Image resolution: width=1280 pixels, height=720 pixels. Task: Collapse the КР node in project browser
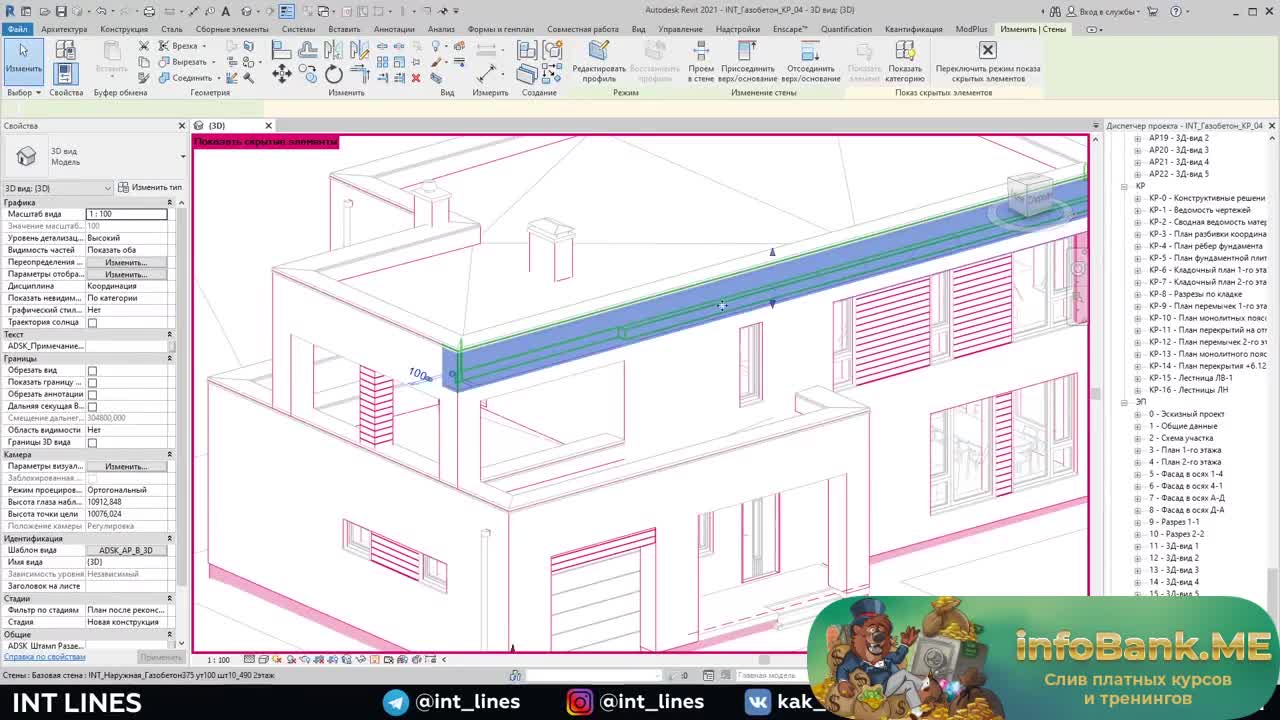coord(1125,186)
